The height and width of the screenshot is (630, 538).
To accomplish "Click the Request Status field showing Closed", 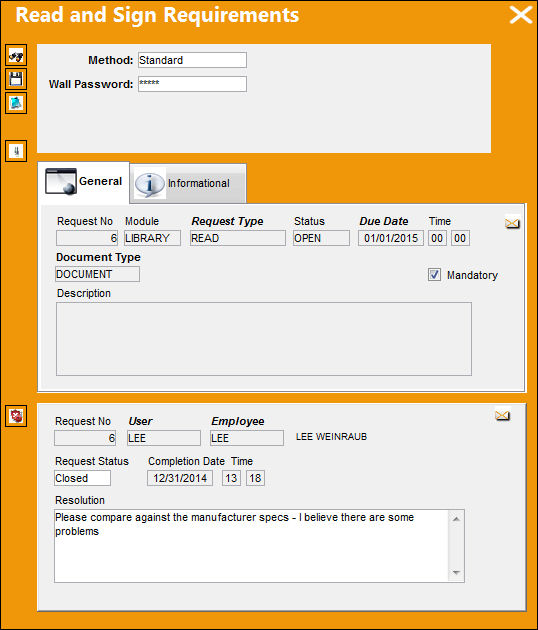I will point(82,478).
